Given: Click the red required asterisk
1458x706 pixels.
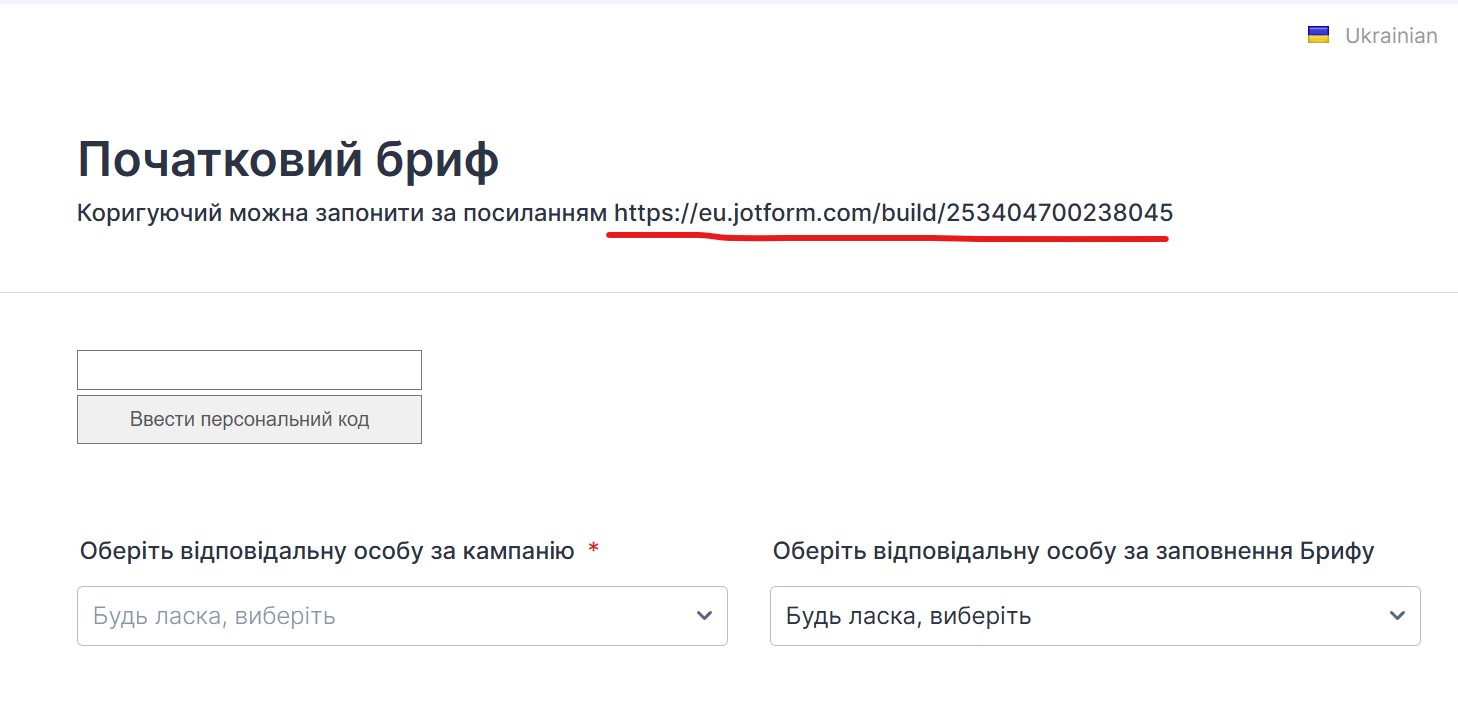Looking at the screenshot, I should coord(593,549).
